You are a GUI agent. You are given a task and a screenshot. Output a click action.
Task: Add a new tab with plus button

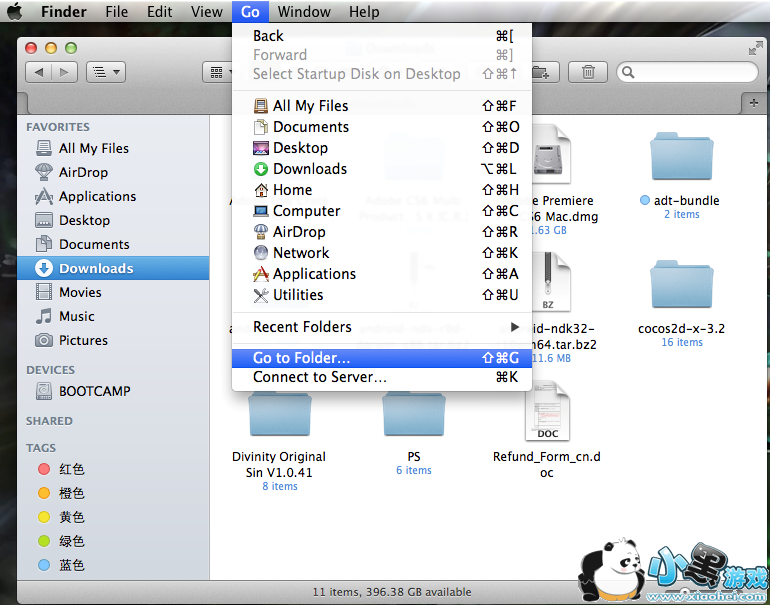(x=754, y=103)
